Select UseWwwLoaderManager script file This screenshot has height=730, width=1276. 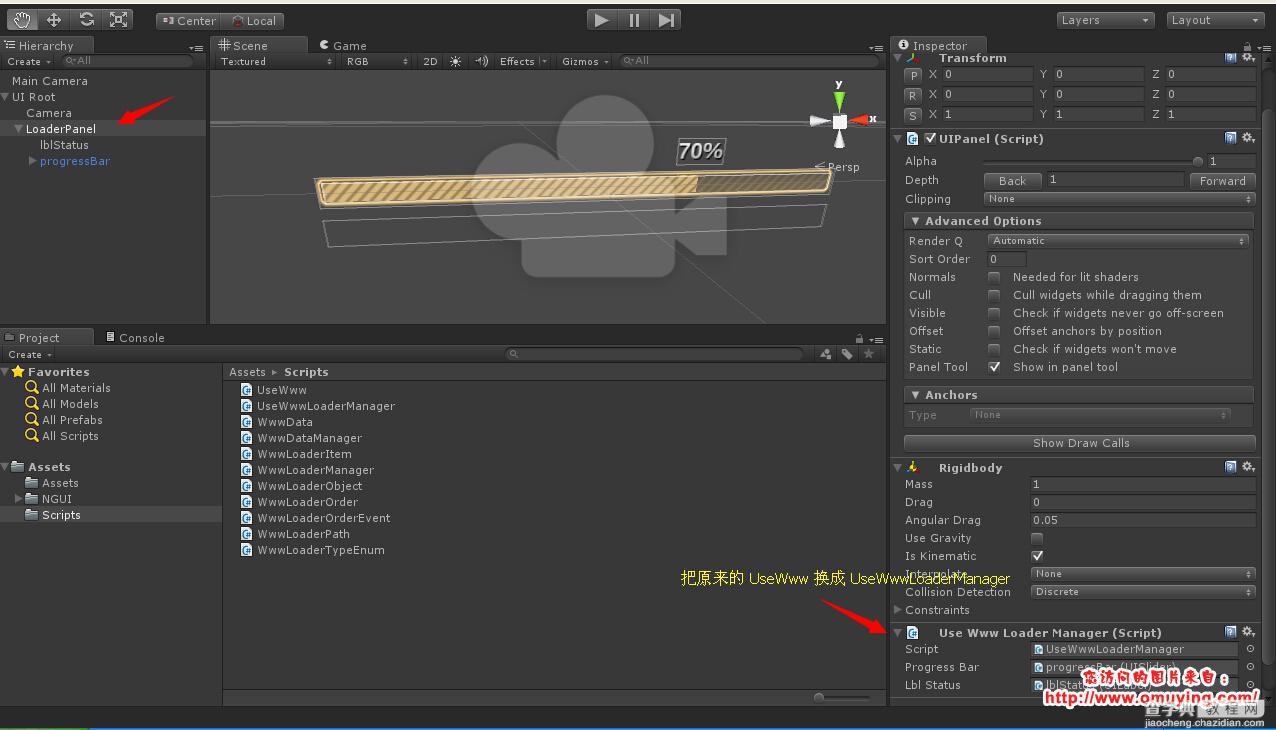pos(326,406)
